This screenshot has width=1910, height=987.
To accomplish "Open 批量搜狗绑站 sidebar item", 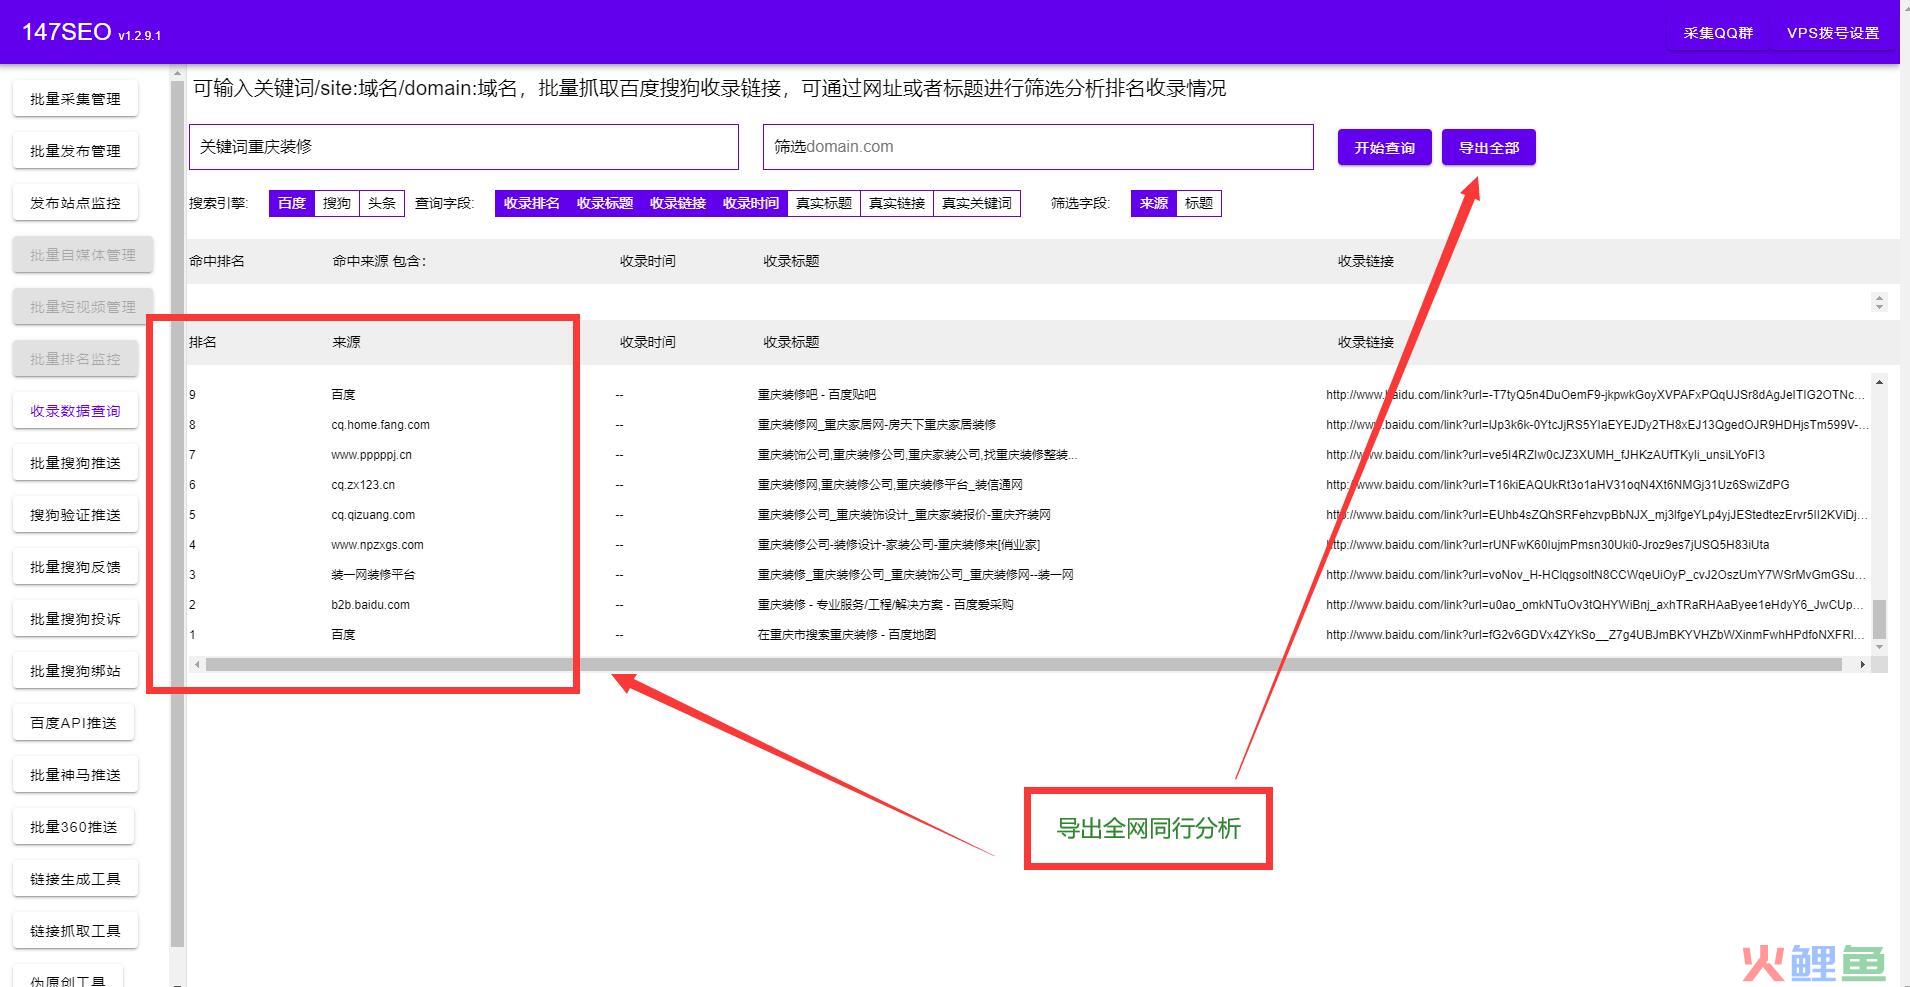I will pos(75,671).
